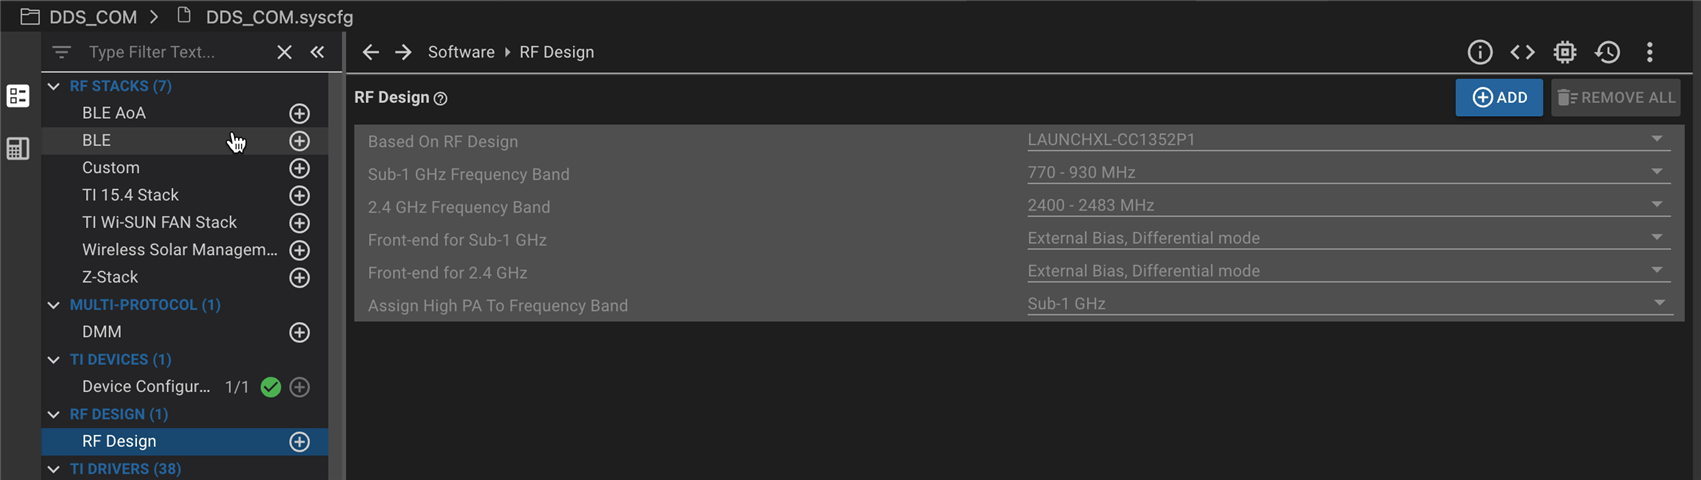Open the history icon in toolbar
1701x480 pixels.
pyautogui.click(x=1608, y=52)
